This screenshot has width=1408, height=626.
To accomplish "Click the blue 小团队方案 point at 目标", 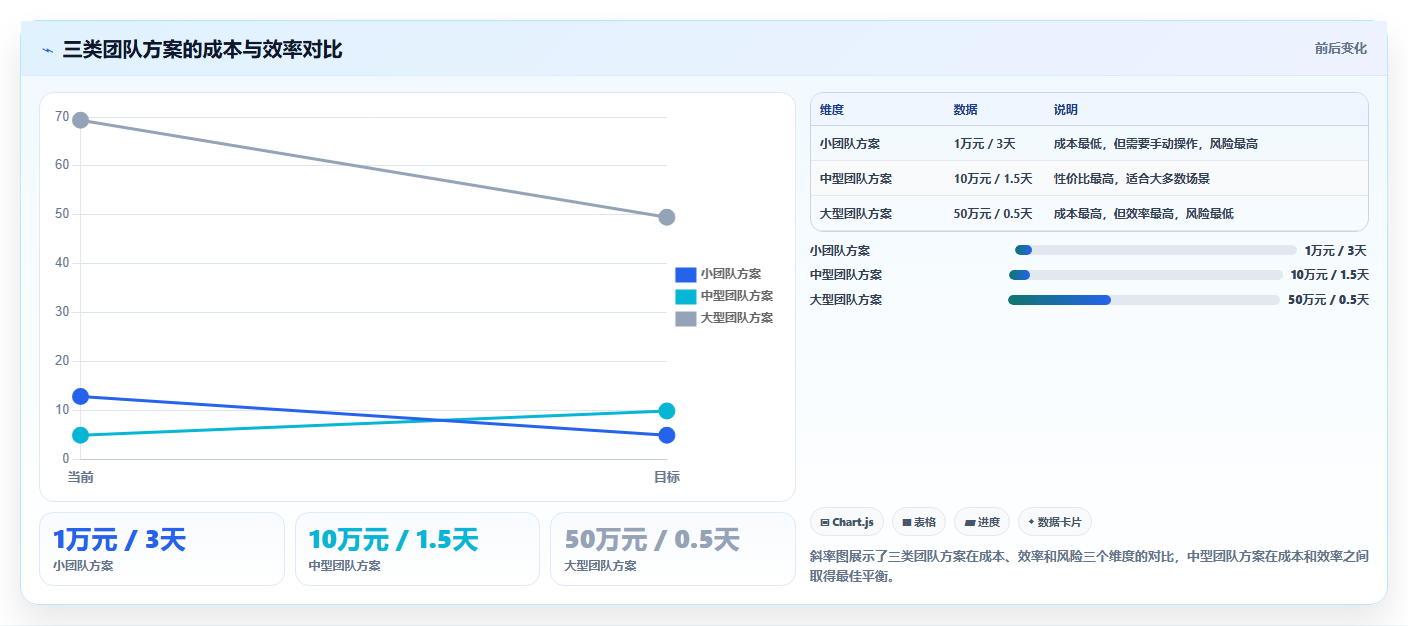I will pos(667,435).
